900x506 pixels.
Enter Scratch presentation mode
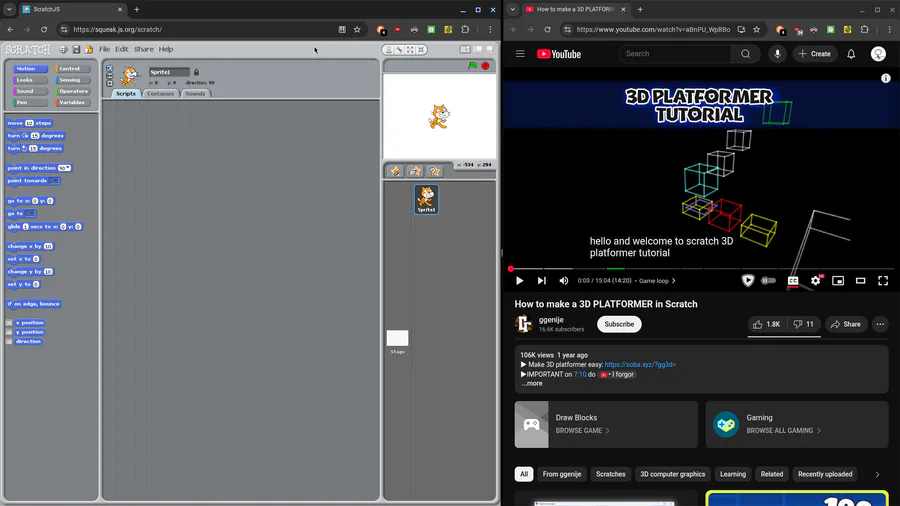click(489, 49)
